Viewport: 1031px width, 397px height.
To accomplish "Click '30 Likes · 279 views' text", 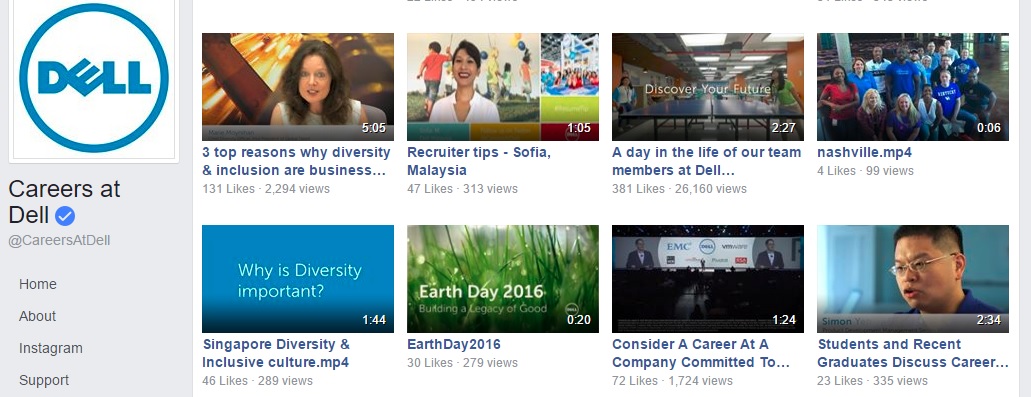I will coord(462,363).
